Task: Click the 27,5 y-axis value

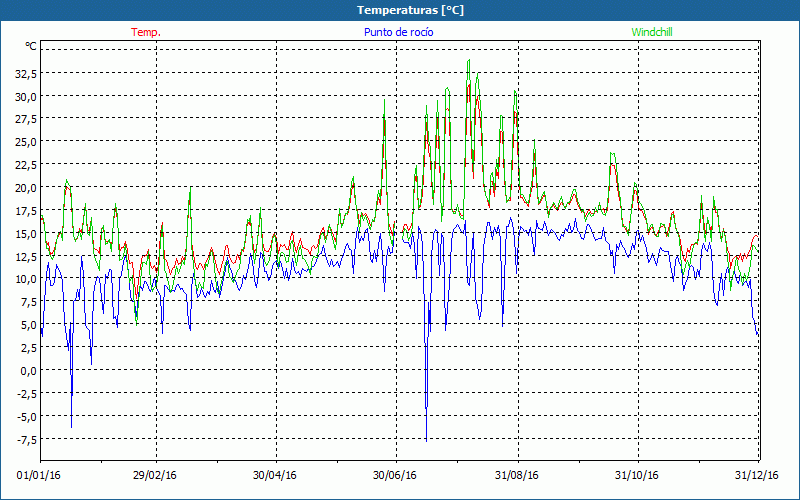Action: pos(26,119)
